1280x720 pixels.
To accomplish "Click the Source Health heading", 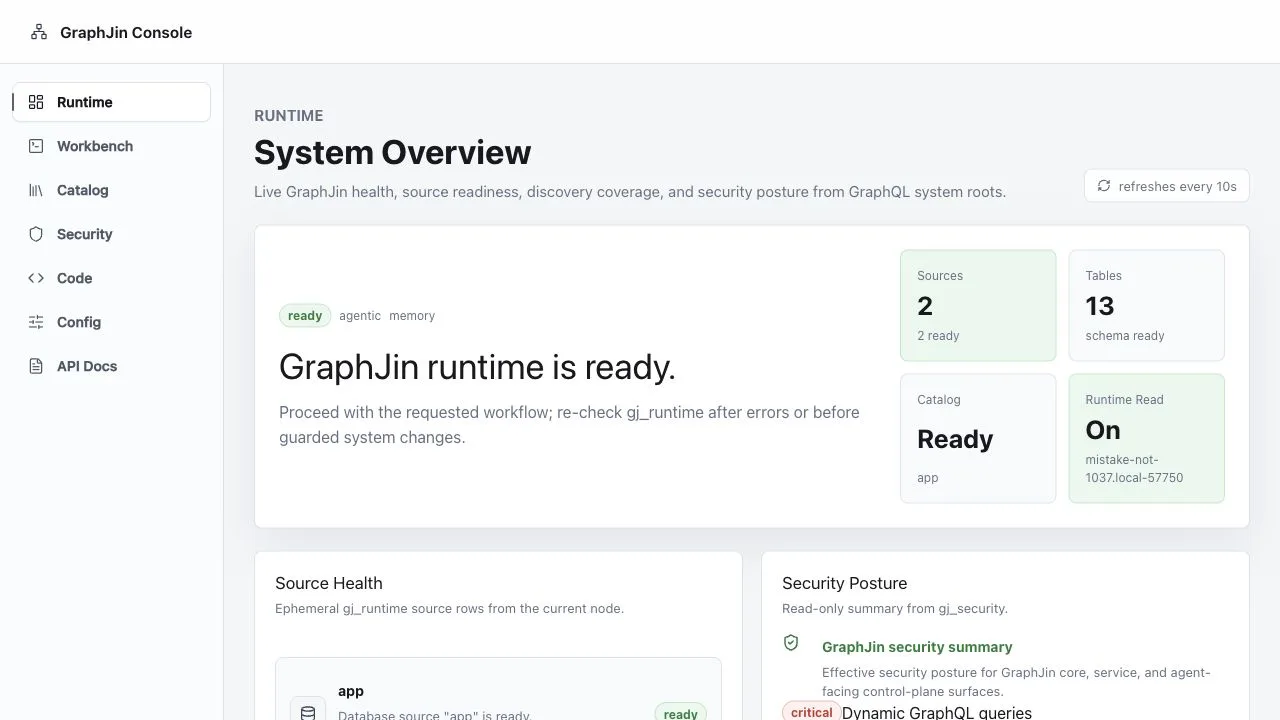I will click(x=329, y=583).
